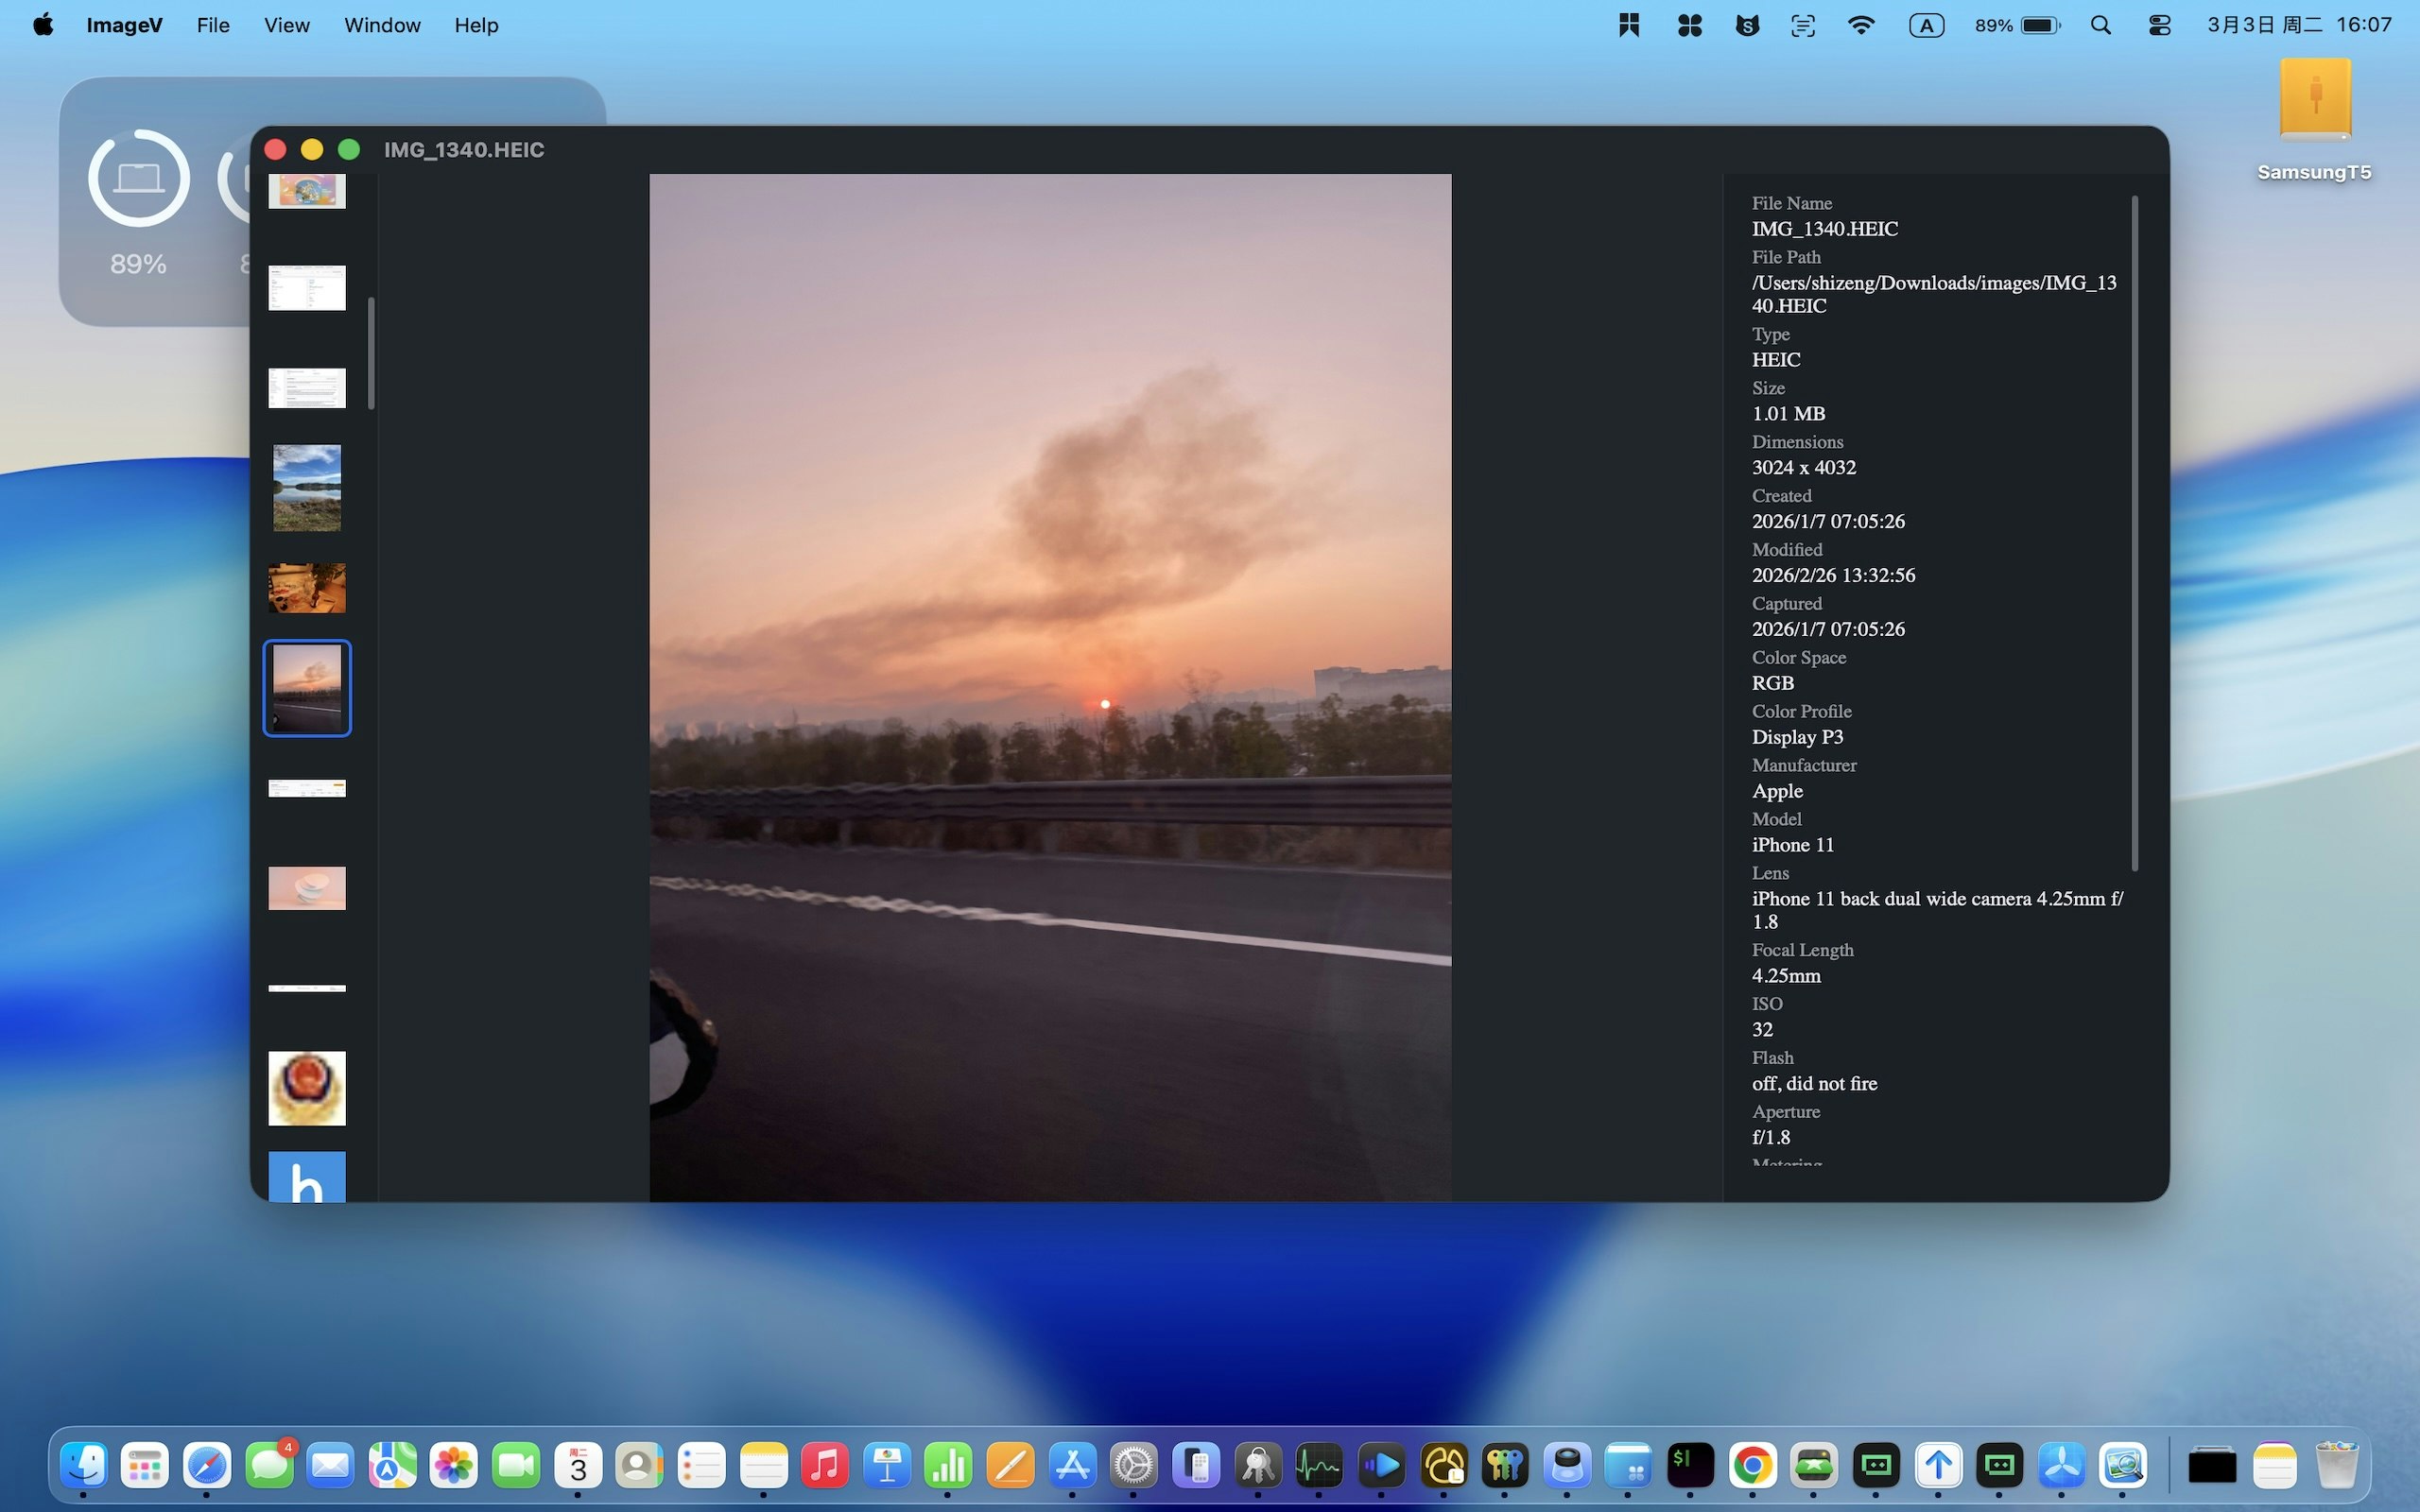This screenshot has height=1512, width=2420.
Task: Click the Apple logo in the menu bar
Action: (x=41, y=25)
